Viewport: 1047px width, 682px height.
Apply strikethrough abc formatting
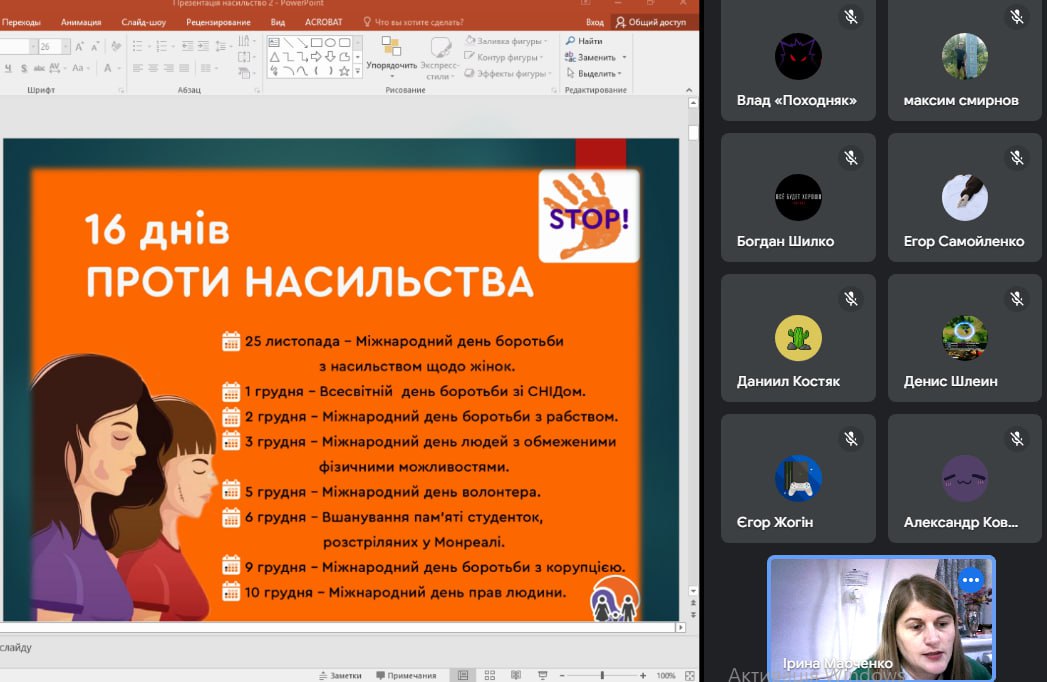tap(39, 68)
